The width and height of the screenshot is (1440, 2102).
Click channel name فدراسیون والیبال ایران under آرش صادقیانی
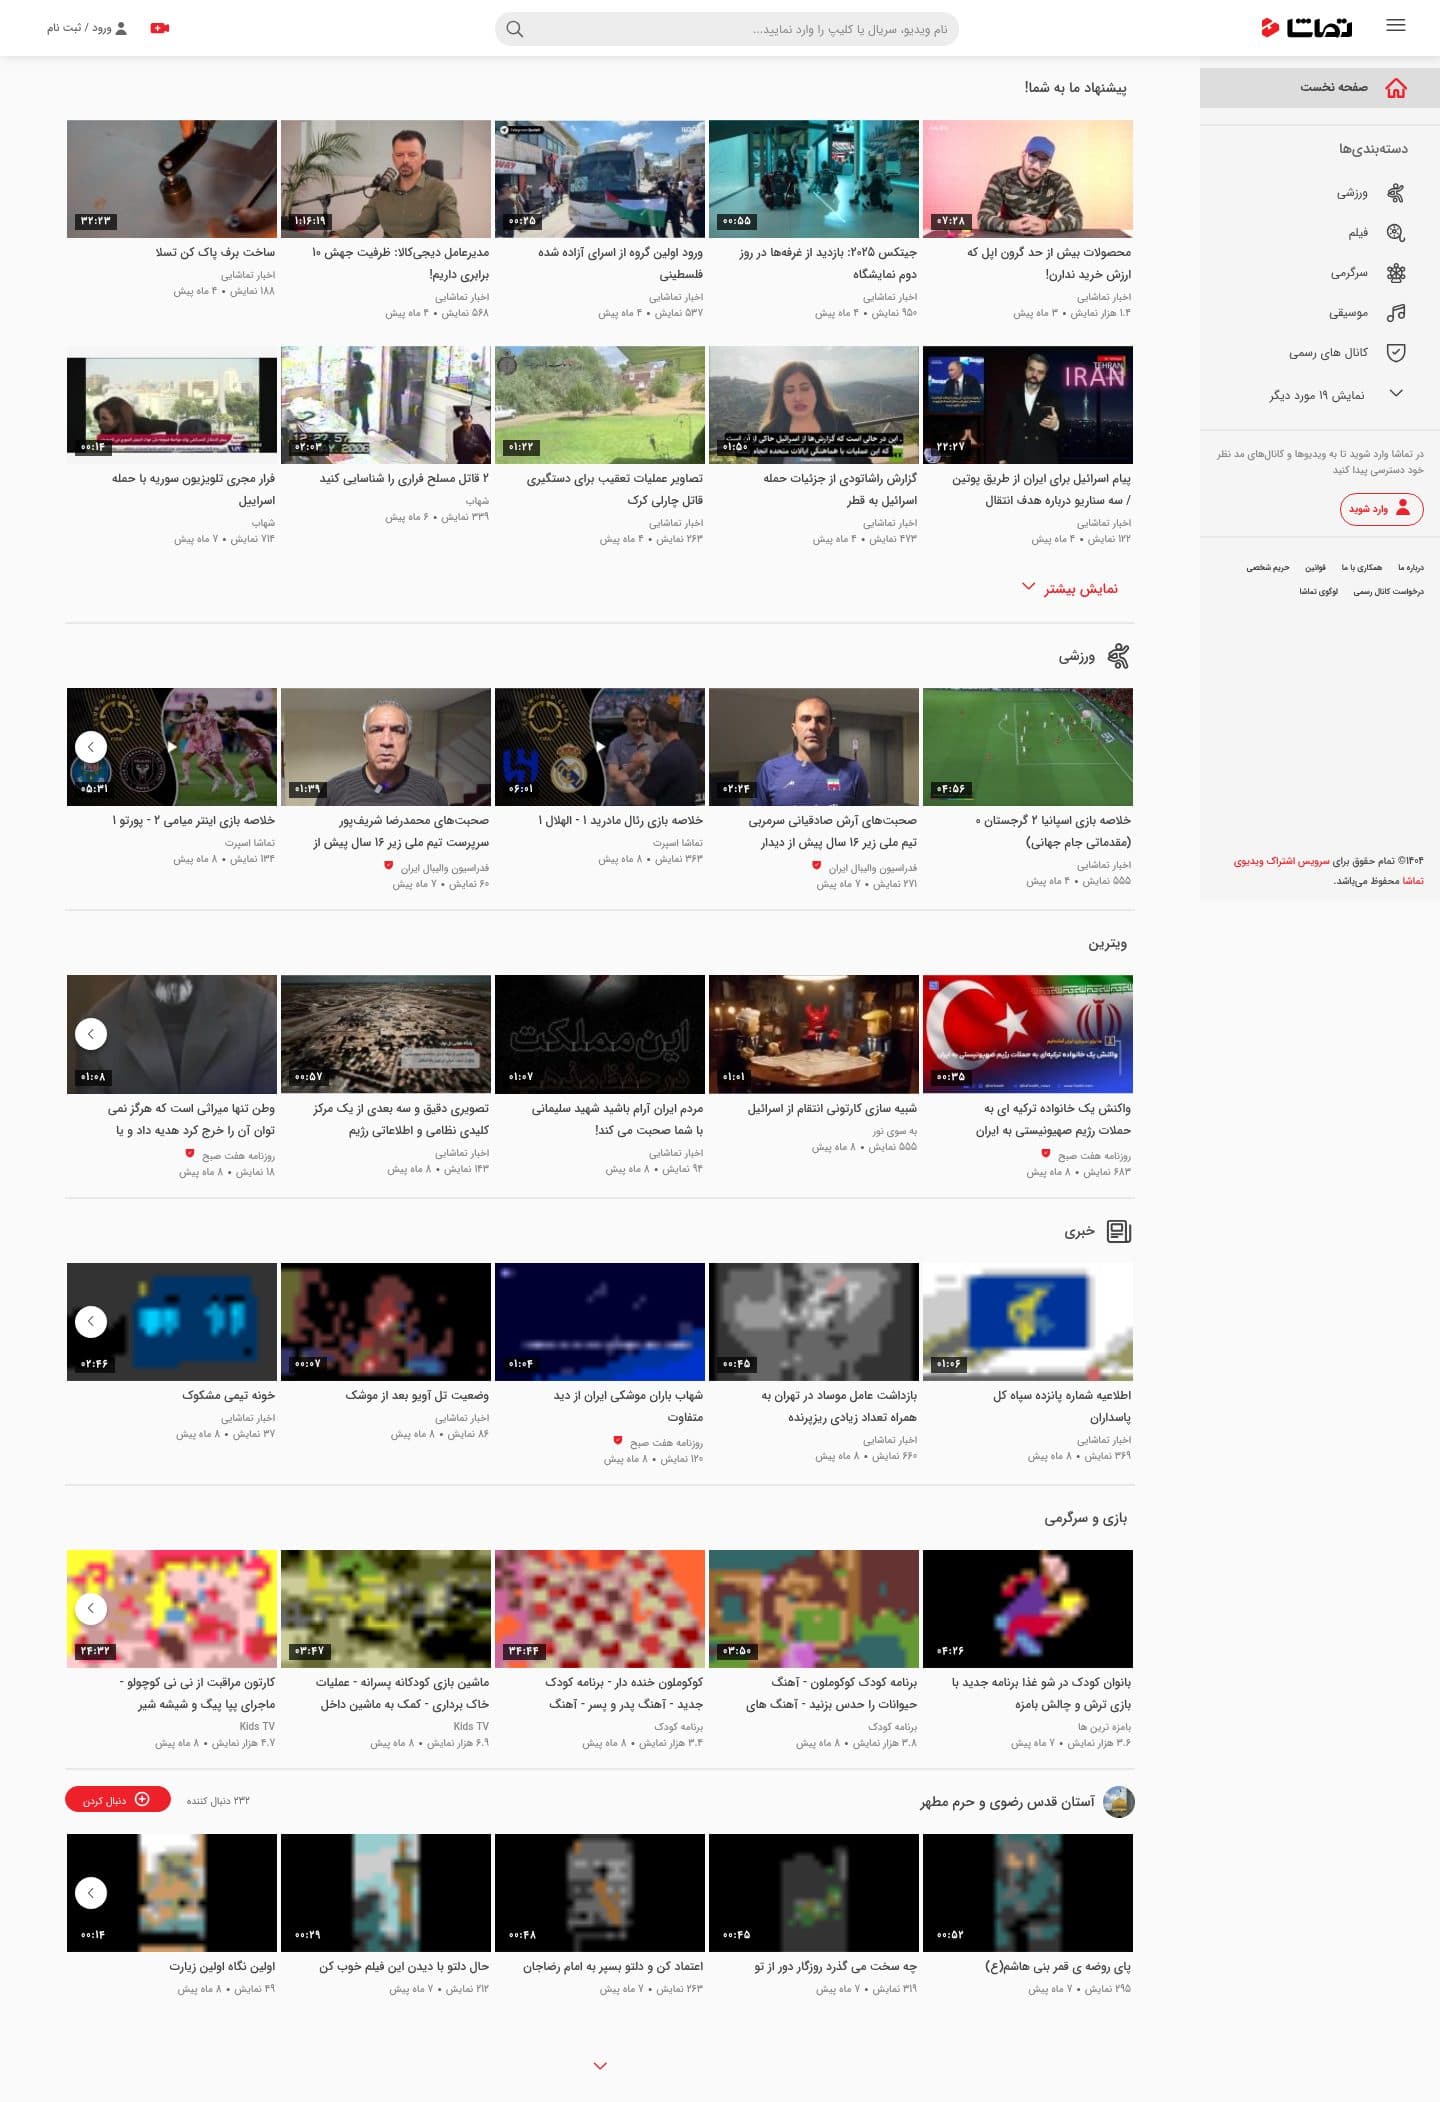872,868
